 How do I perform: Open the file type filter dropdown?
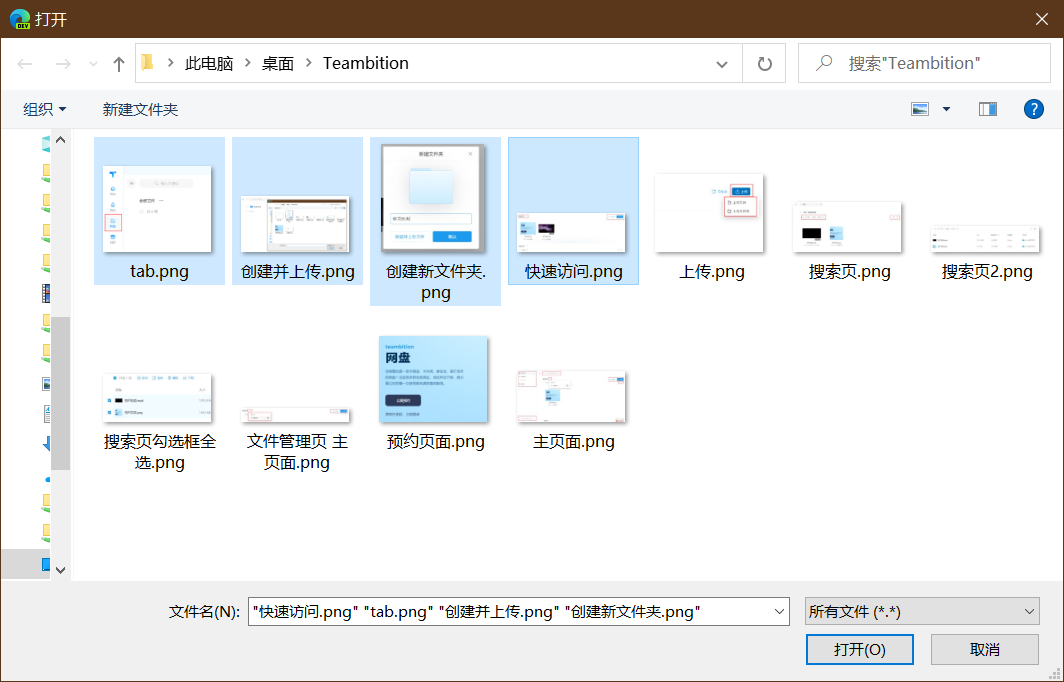[1030, 611]
